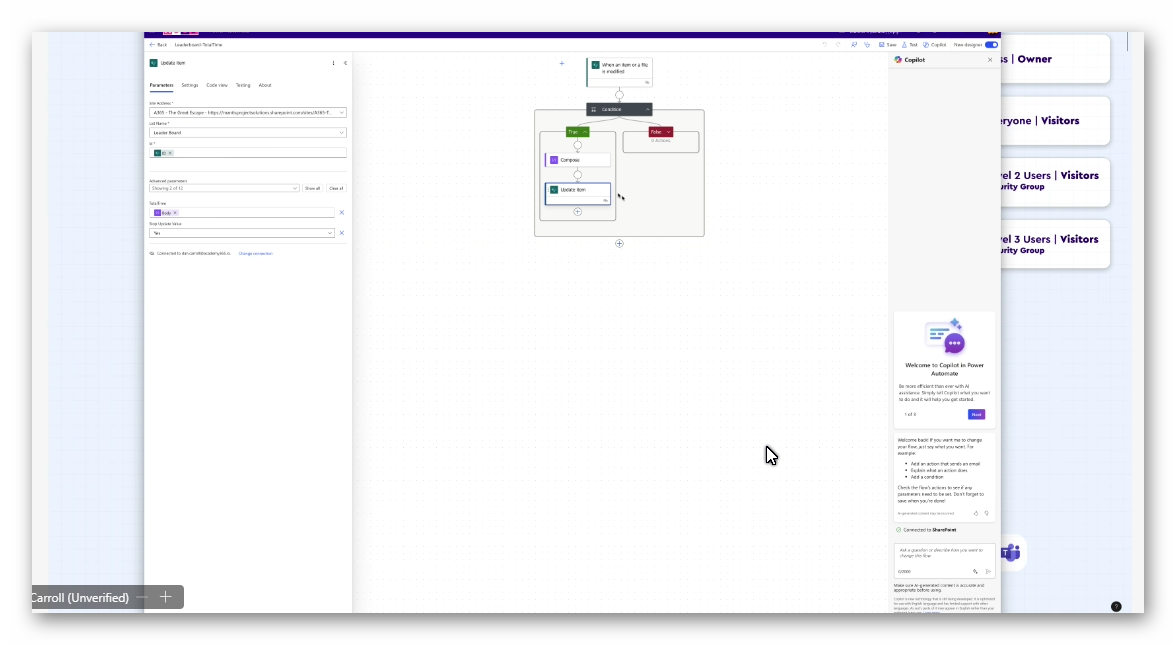The width and height of the screenshot is (1176, 645).
Task: Open the round help question mark icon
Action: [1116, 607]
